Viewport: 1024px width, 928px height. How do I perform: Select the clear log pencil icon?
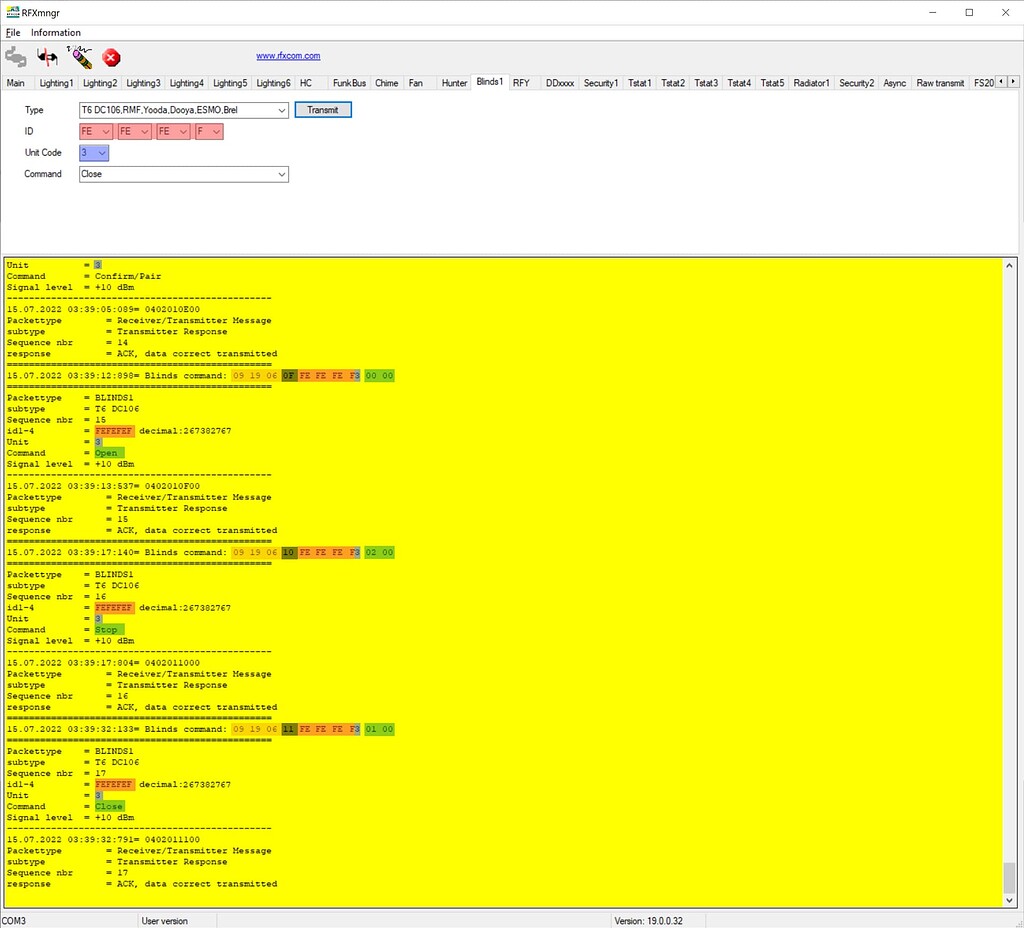pos(79,57)
